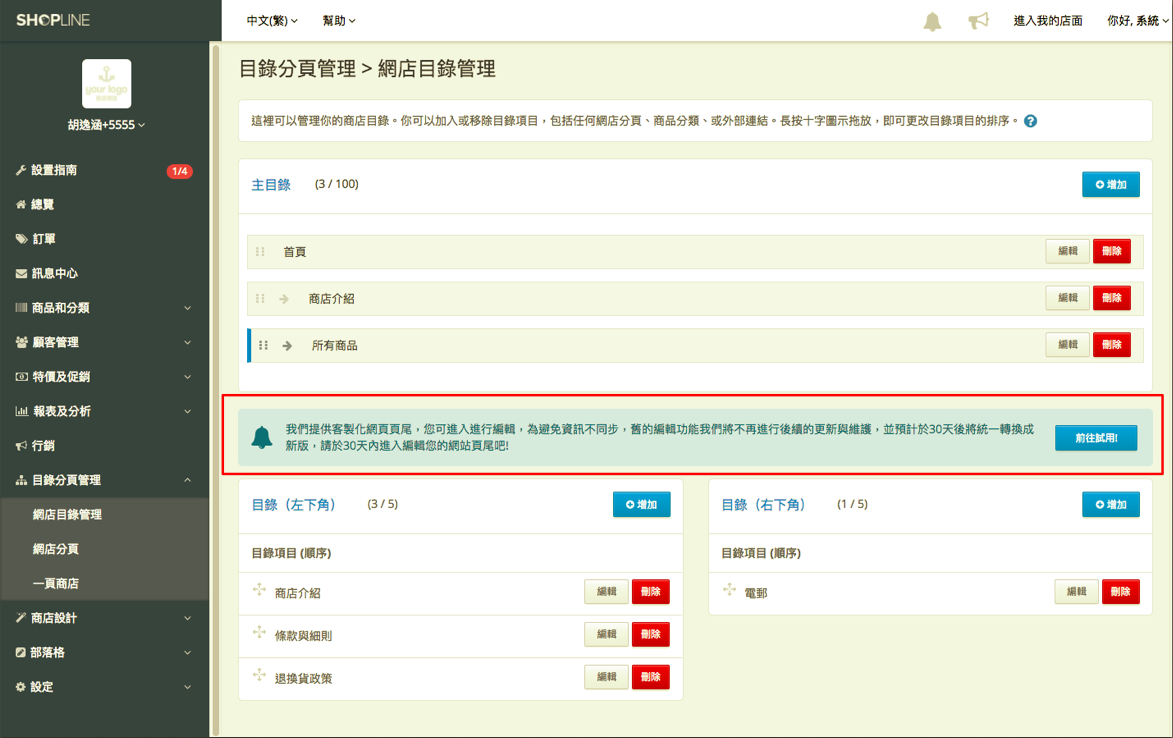Click the 前往試用! button

[x=1096, y=438]
